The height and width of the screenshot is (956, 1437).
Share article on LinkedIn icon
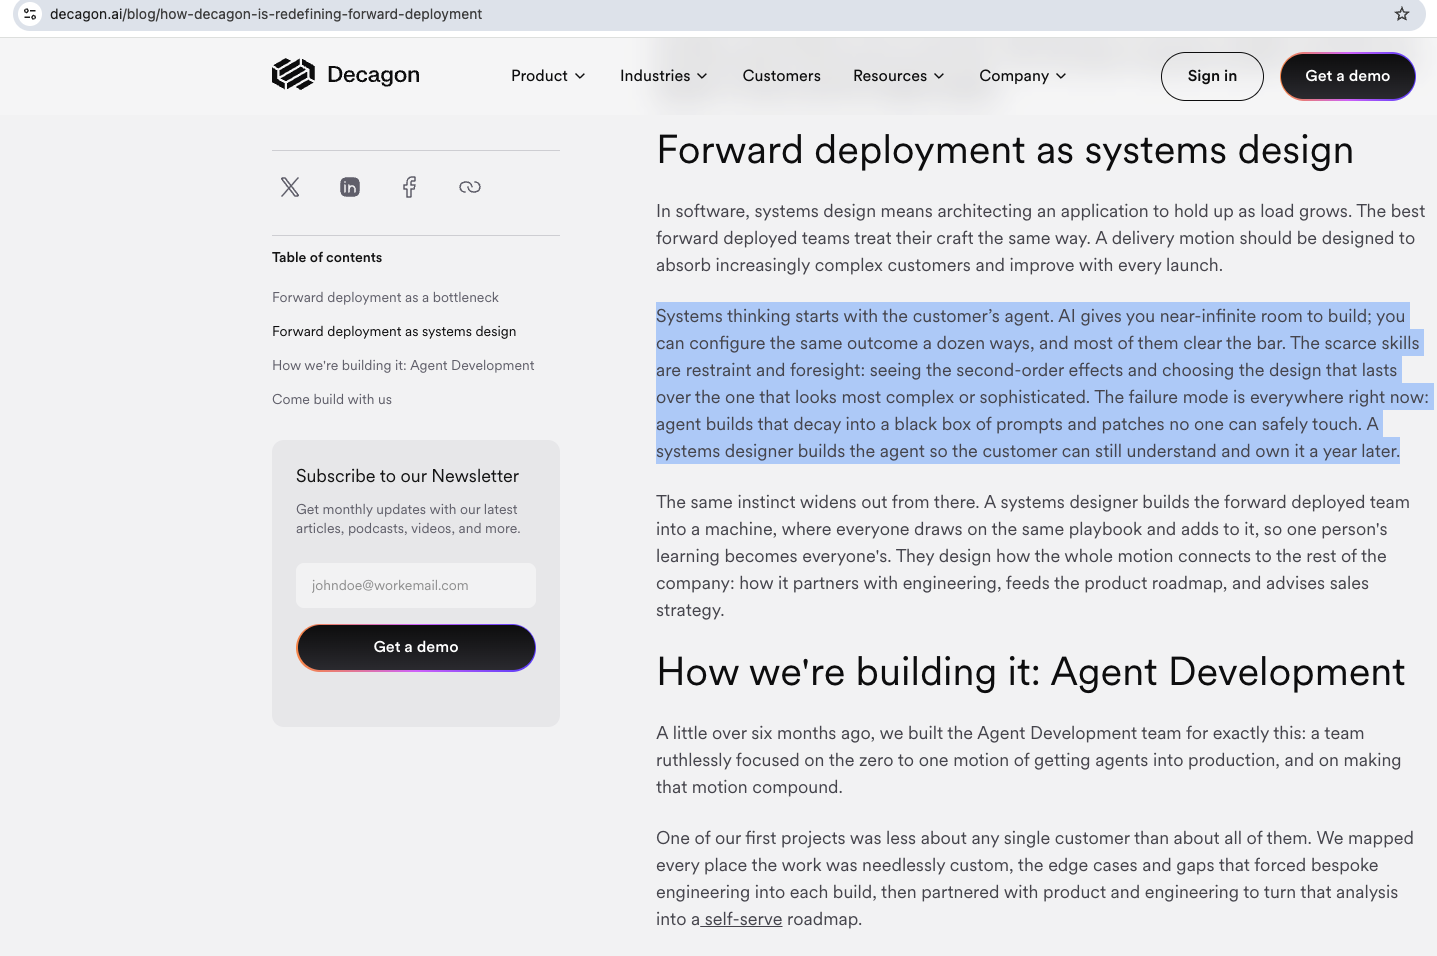click(x=350, y=187)
